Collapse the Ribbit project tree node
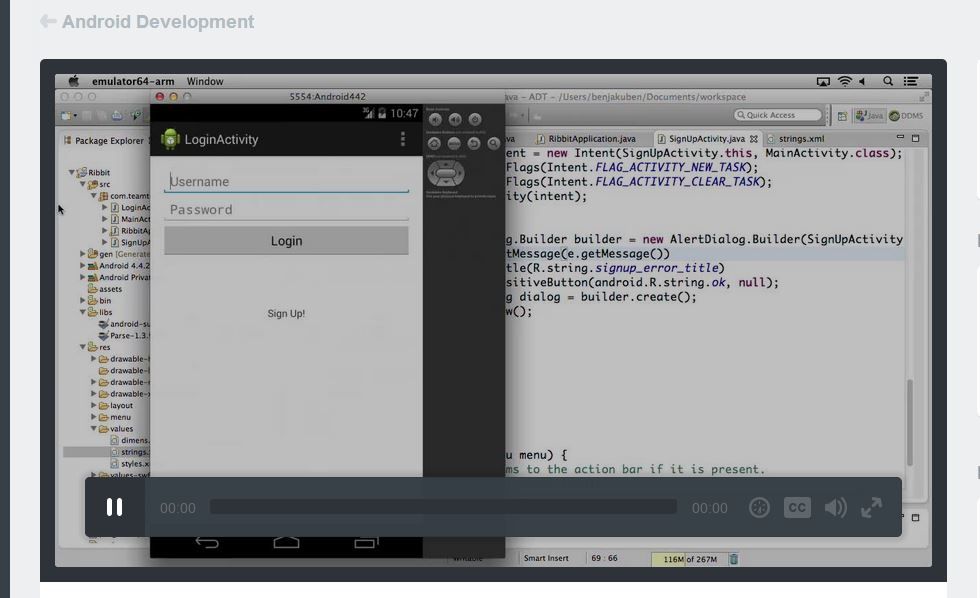This screenshot has height=598, width=980. 72,173
